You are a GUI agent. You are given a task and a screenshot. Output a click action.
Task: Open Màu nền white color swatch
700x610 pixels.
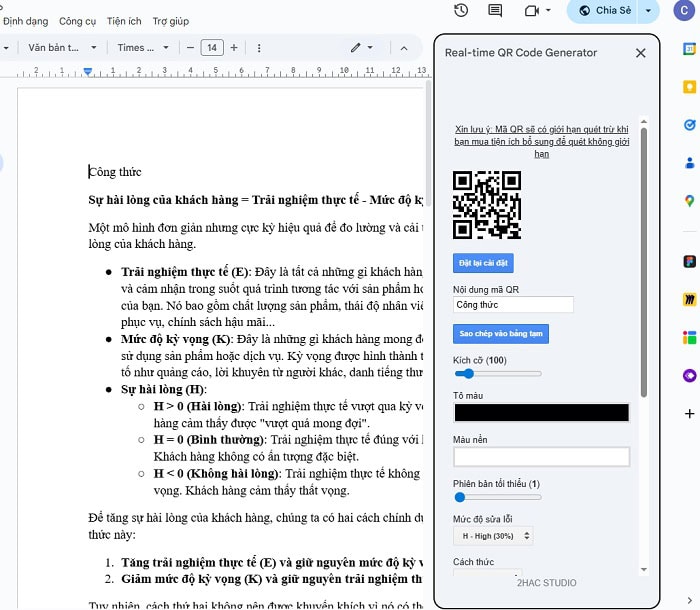tap(542, 457)
